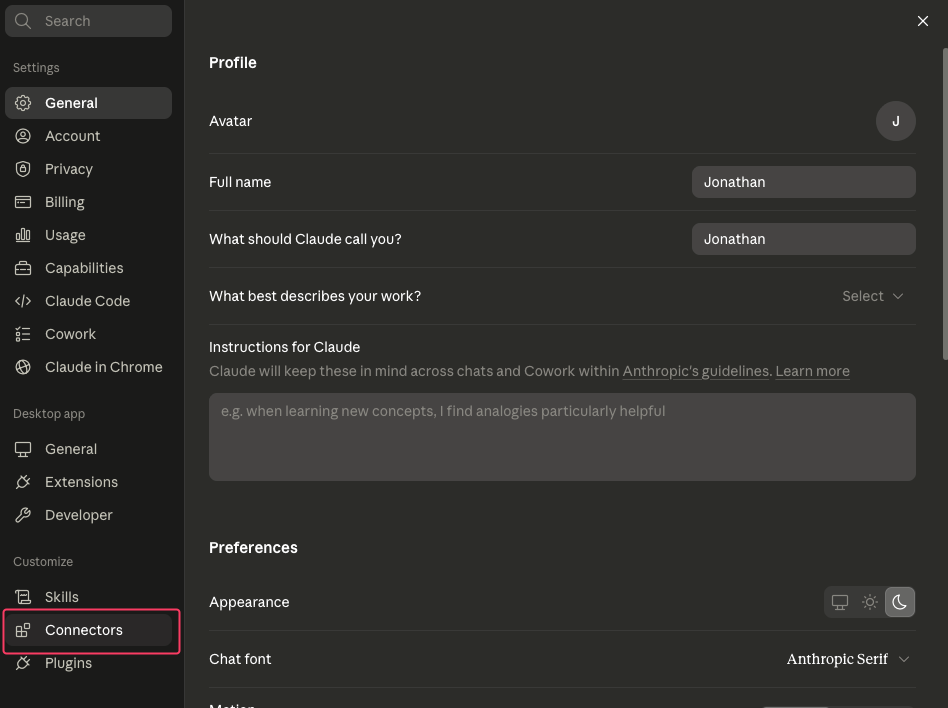
Task: Click the magnifier icon in Search box
Action: [x=23, y=21]
